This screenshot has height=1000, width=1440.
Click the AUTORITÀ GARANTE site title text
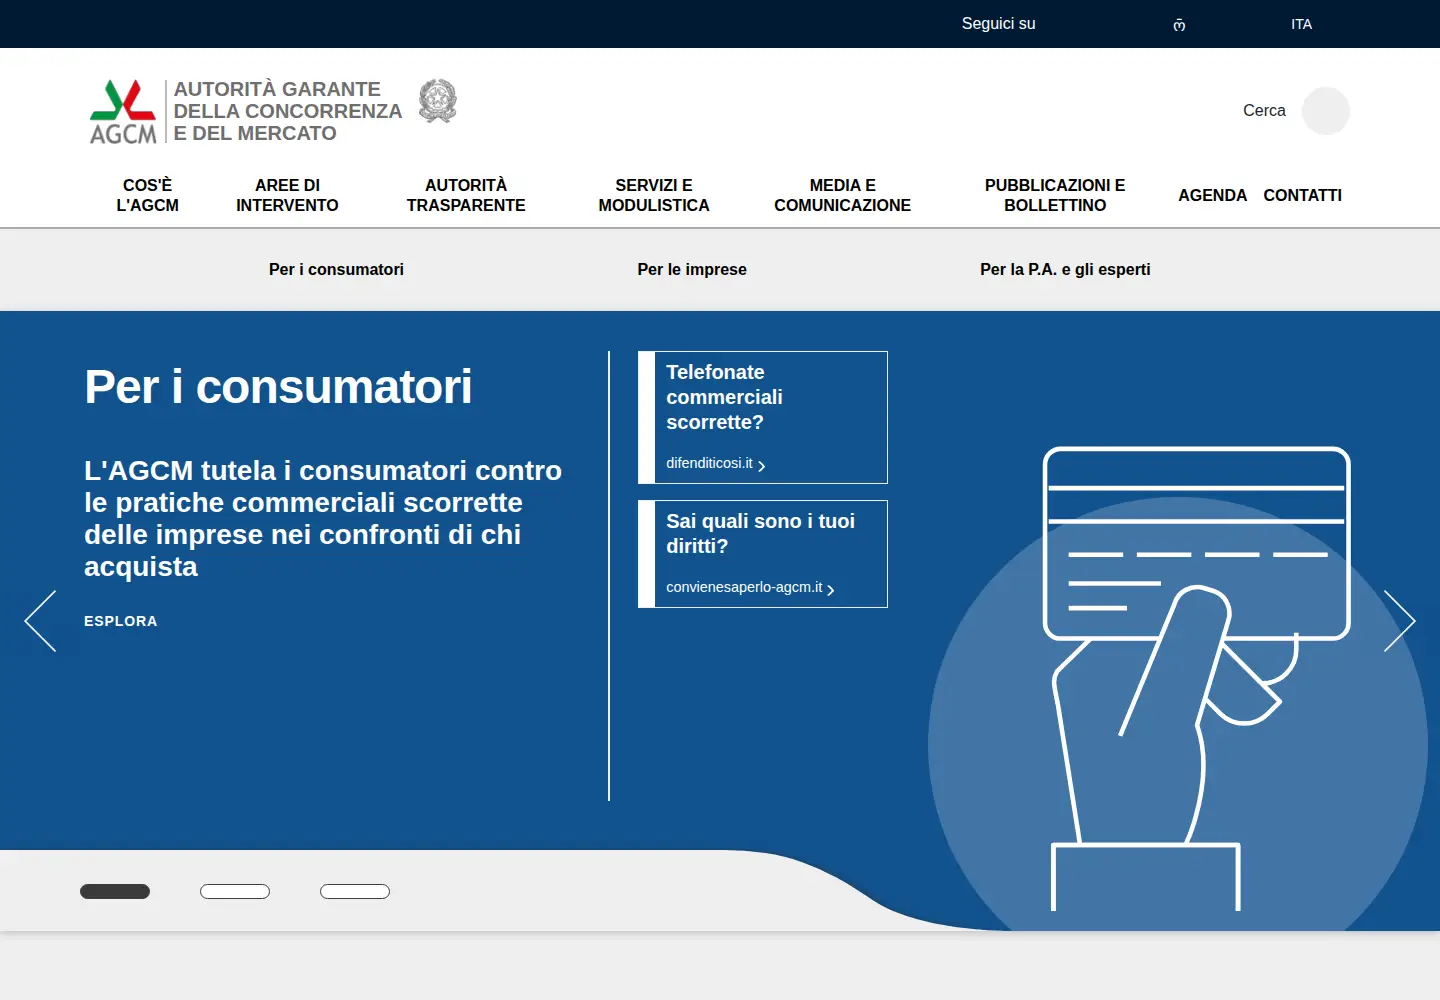pos(288,111)
